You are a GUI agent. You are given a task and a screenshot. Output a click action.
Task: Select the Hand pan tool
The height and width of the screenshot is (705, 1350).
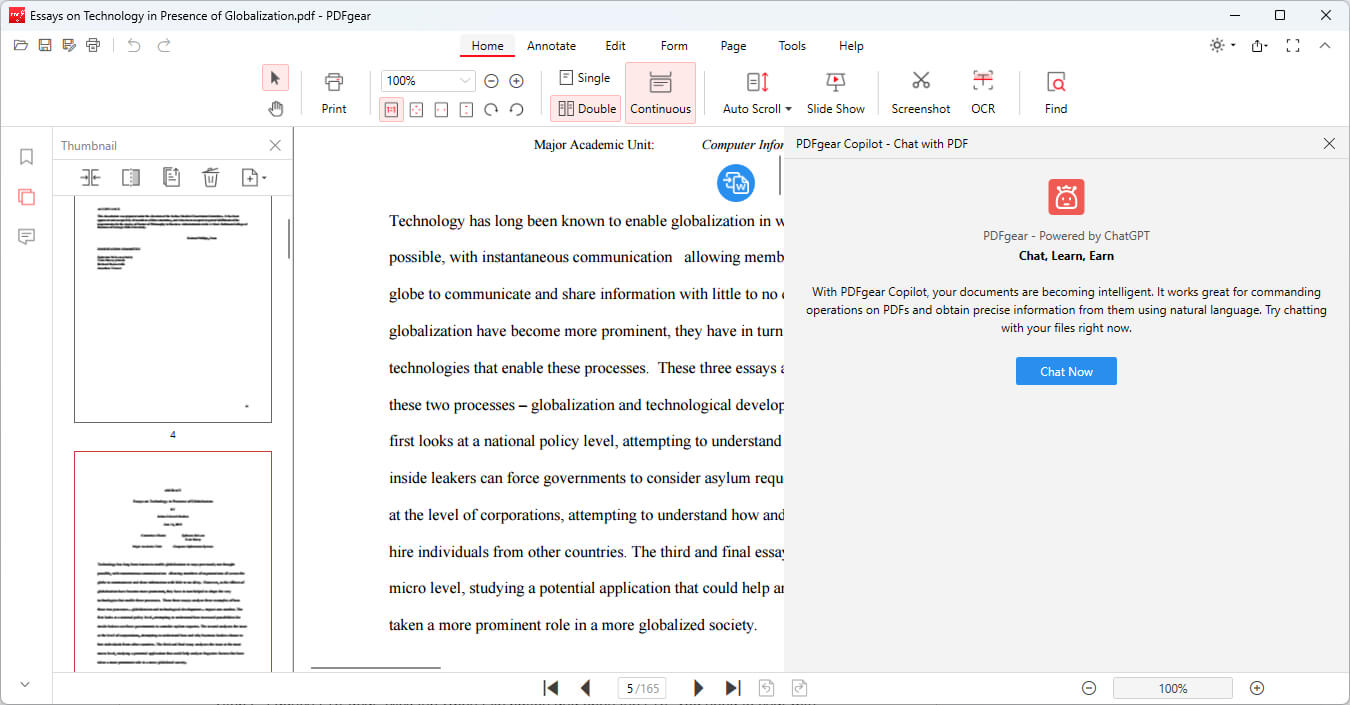pyautogui.click(x=275, y=108)
